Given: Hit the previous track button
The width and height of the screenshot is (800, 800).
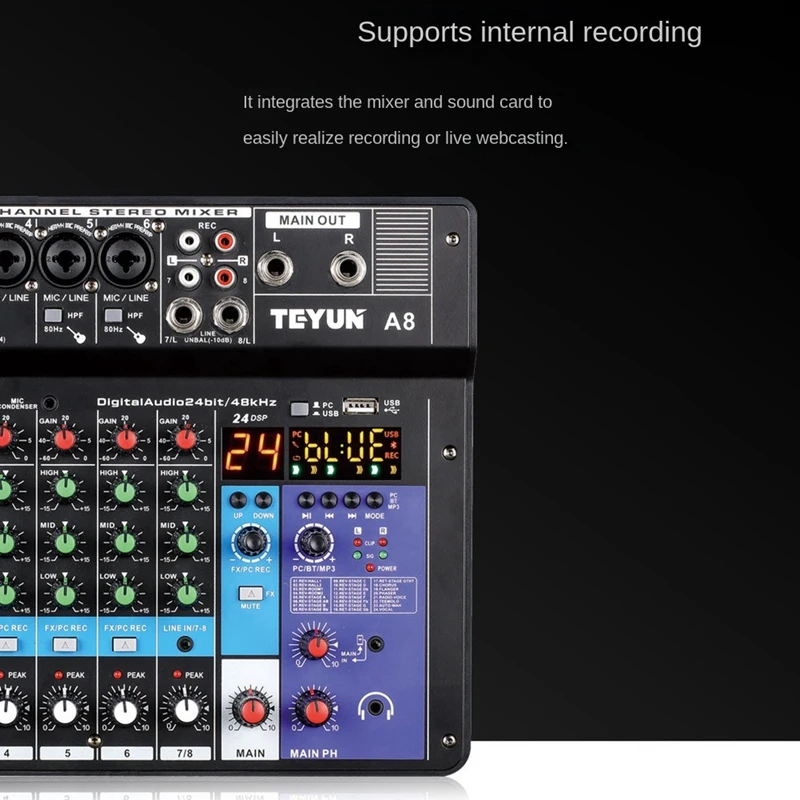Looking at the screenshot, I should click(329, 500).
